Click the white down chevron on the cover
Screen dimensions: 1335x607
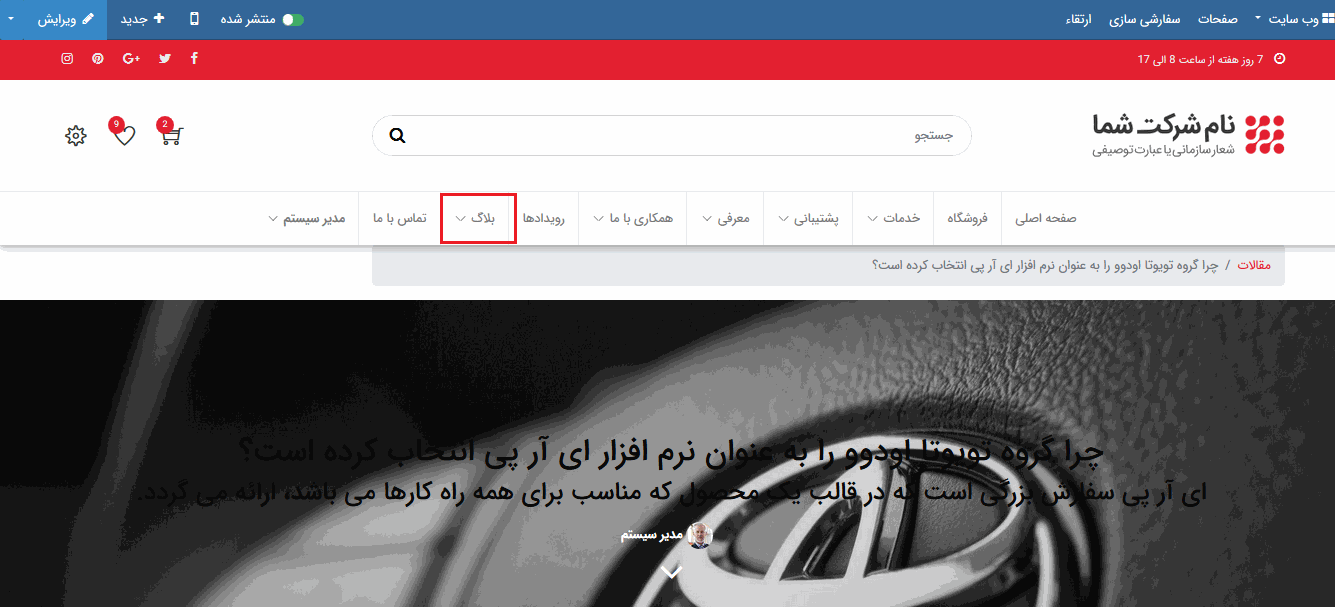[672, 572]
